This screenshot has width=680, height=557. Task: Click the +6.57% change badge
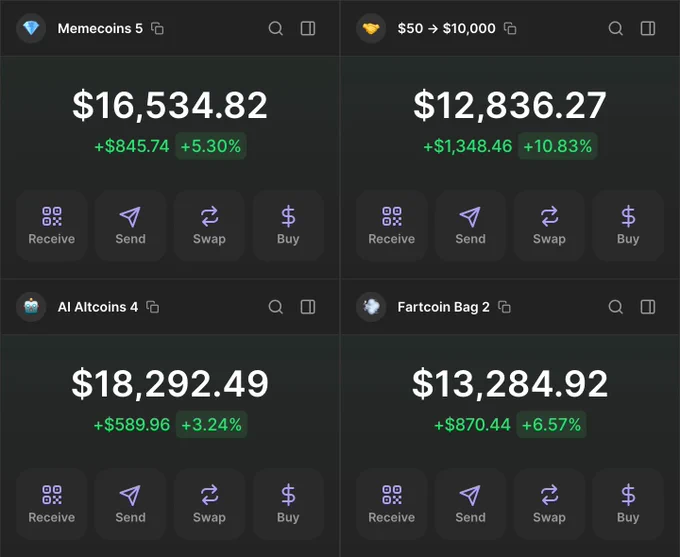552,425
